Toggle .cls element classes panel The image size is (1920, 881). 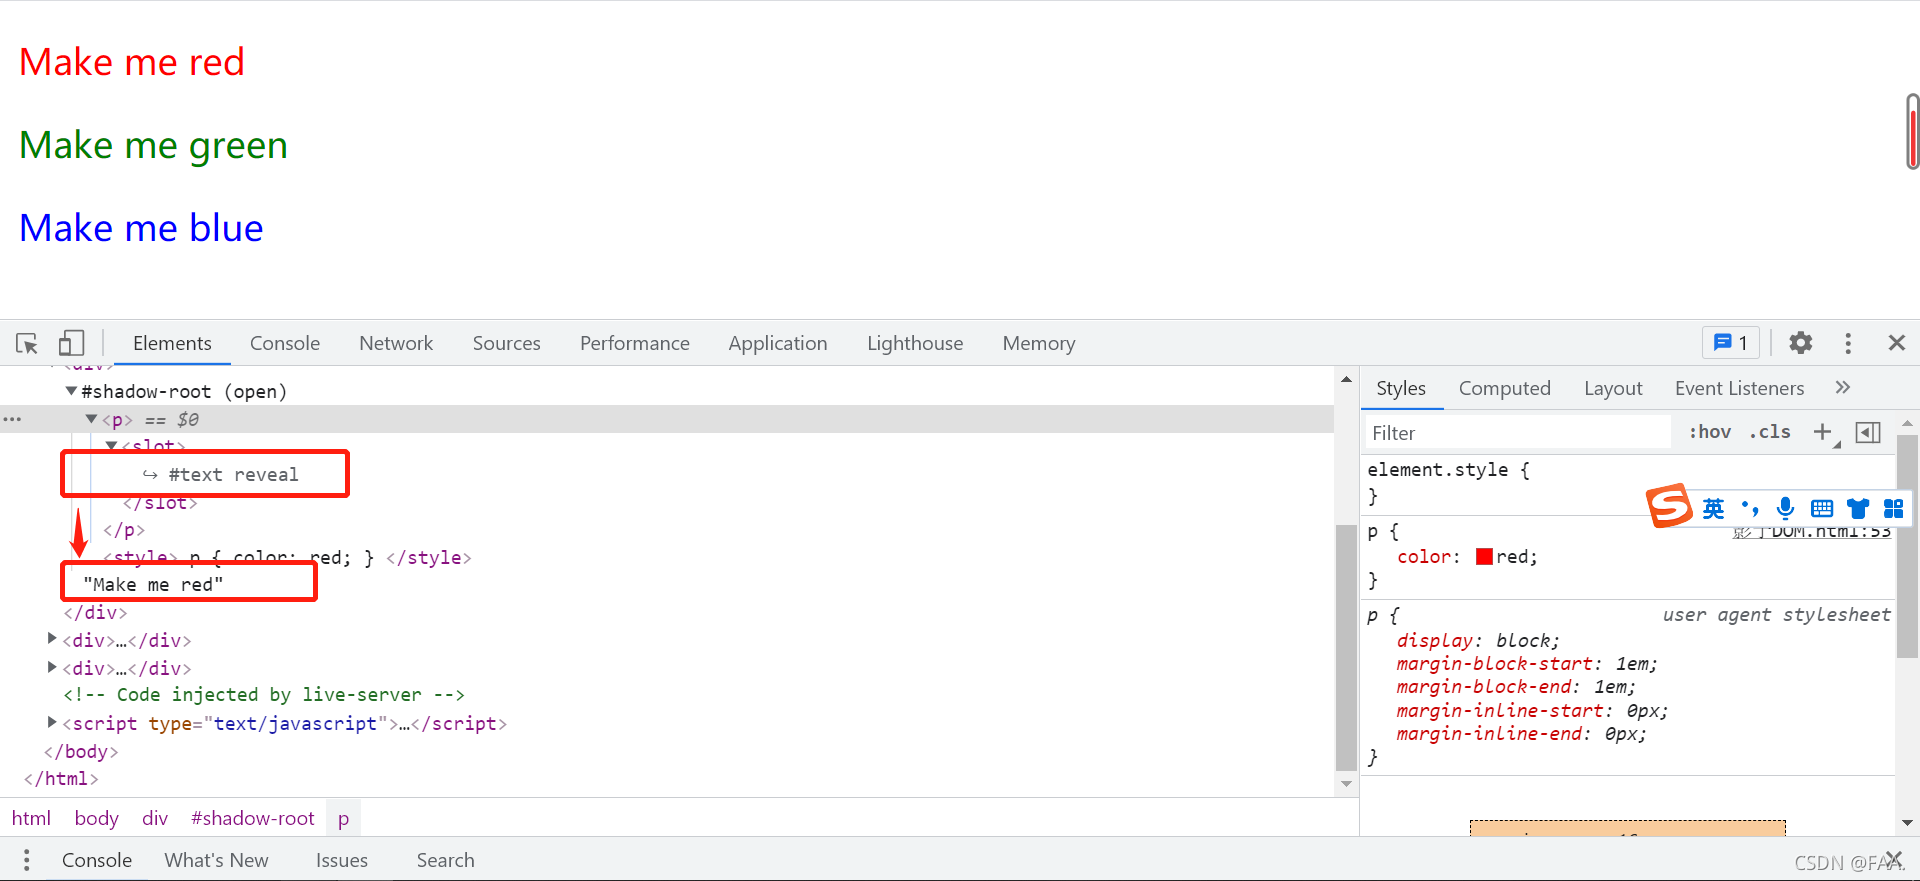pyautogui.click(x=1770, y=432)
